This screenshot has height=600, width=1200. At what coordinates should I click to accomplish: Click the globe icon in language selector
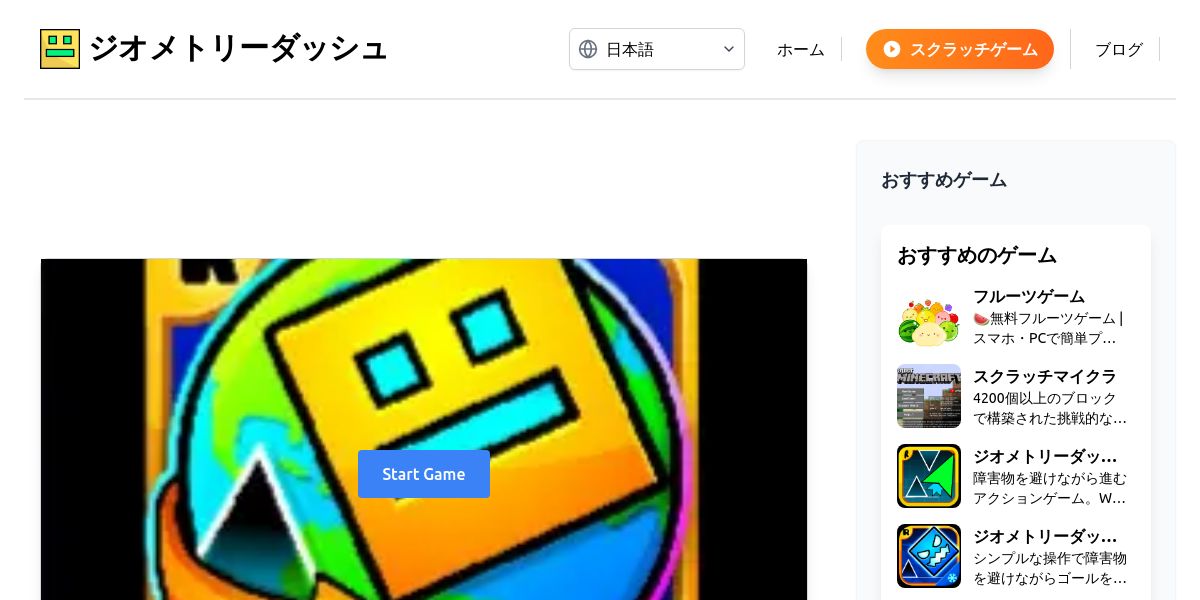(588, 49)
